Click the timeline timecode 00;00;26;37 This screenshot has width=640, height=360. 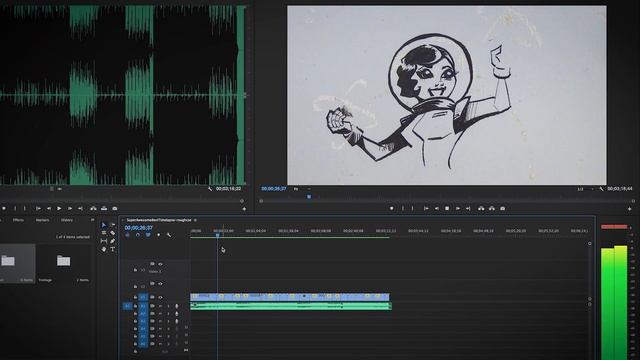pos(139,228)
